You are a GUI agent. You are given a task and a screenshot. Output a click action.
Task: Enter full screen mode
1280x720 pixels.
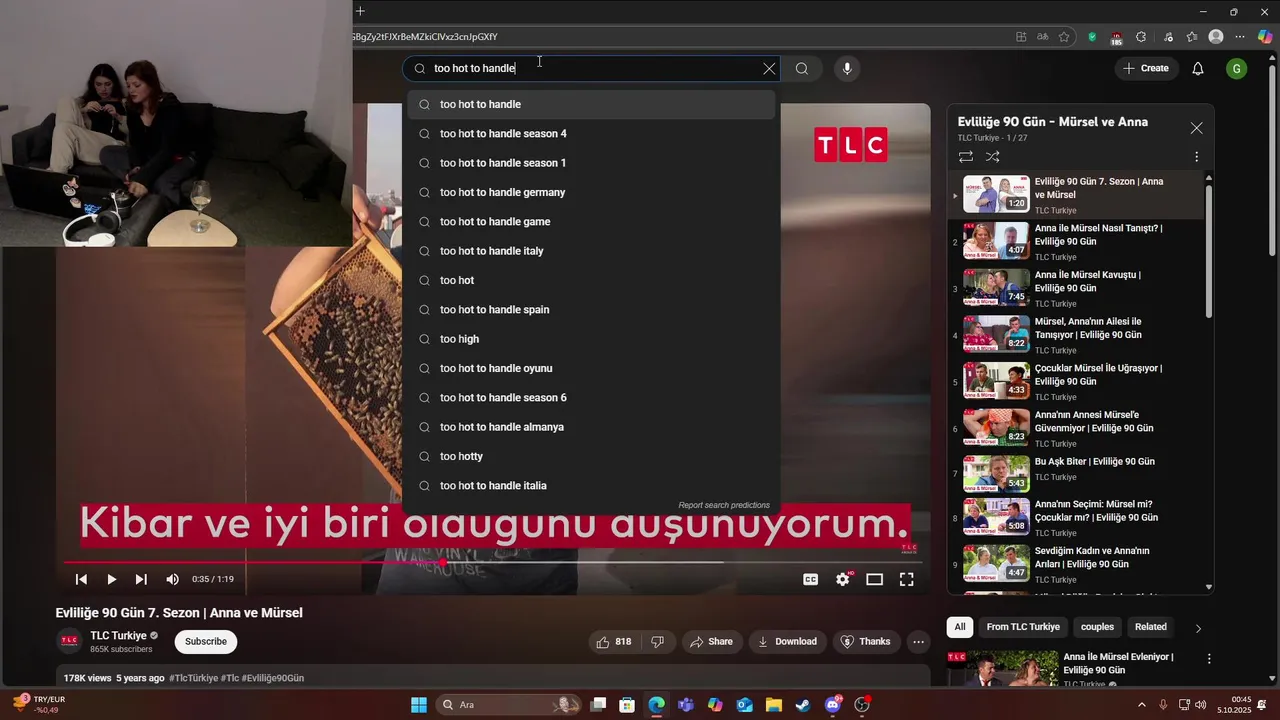click(906, 579)
